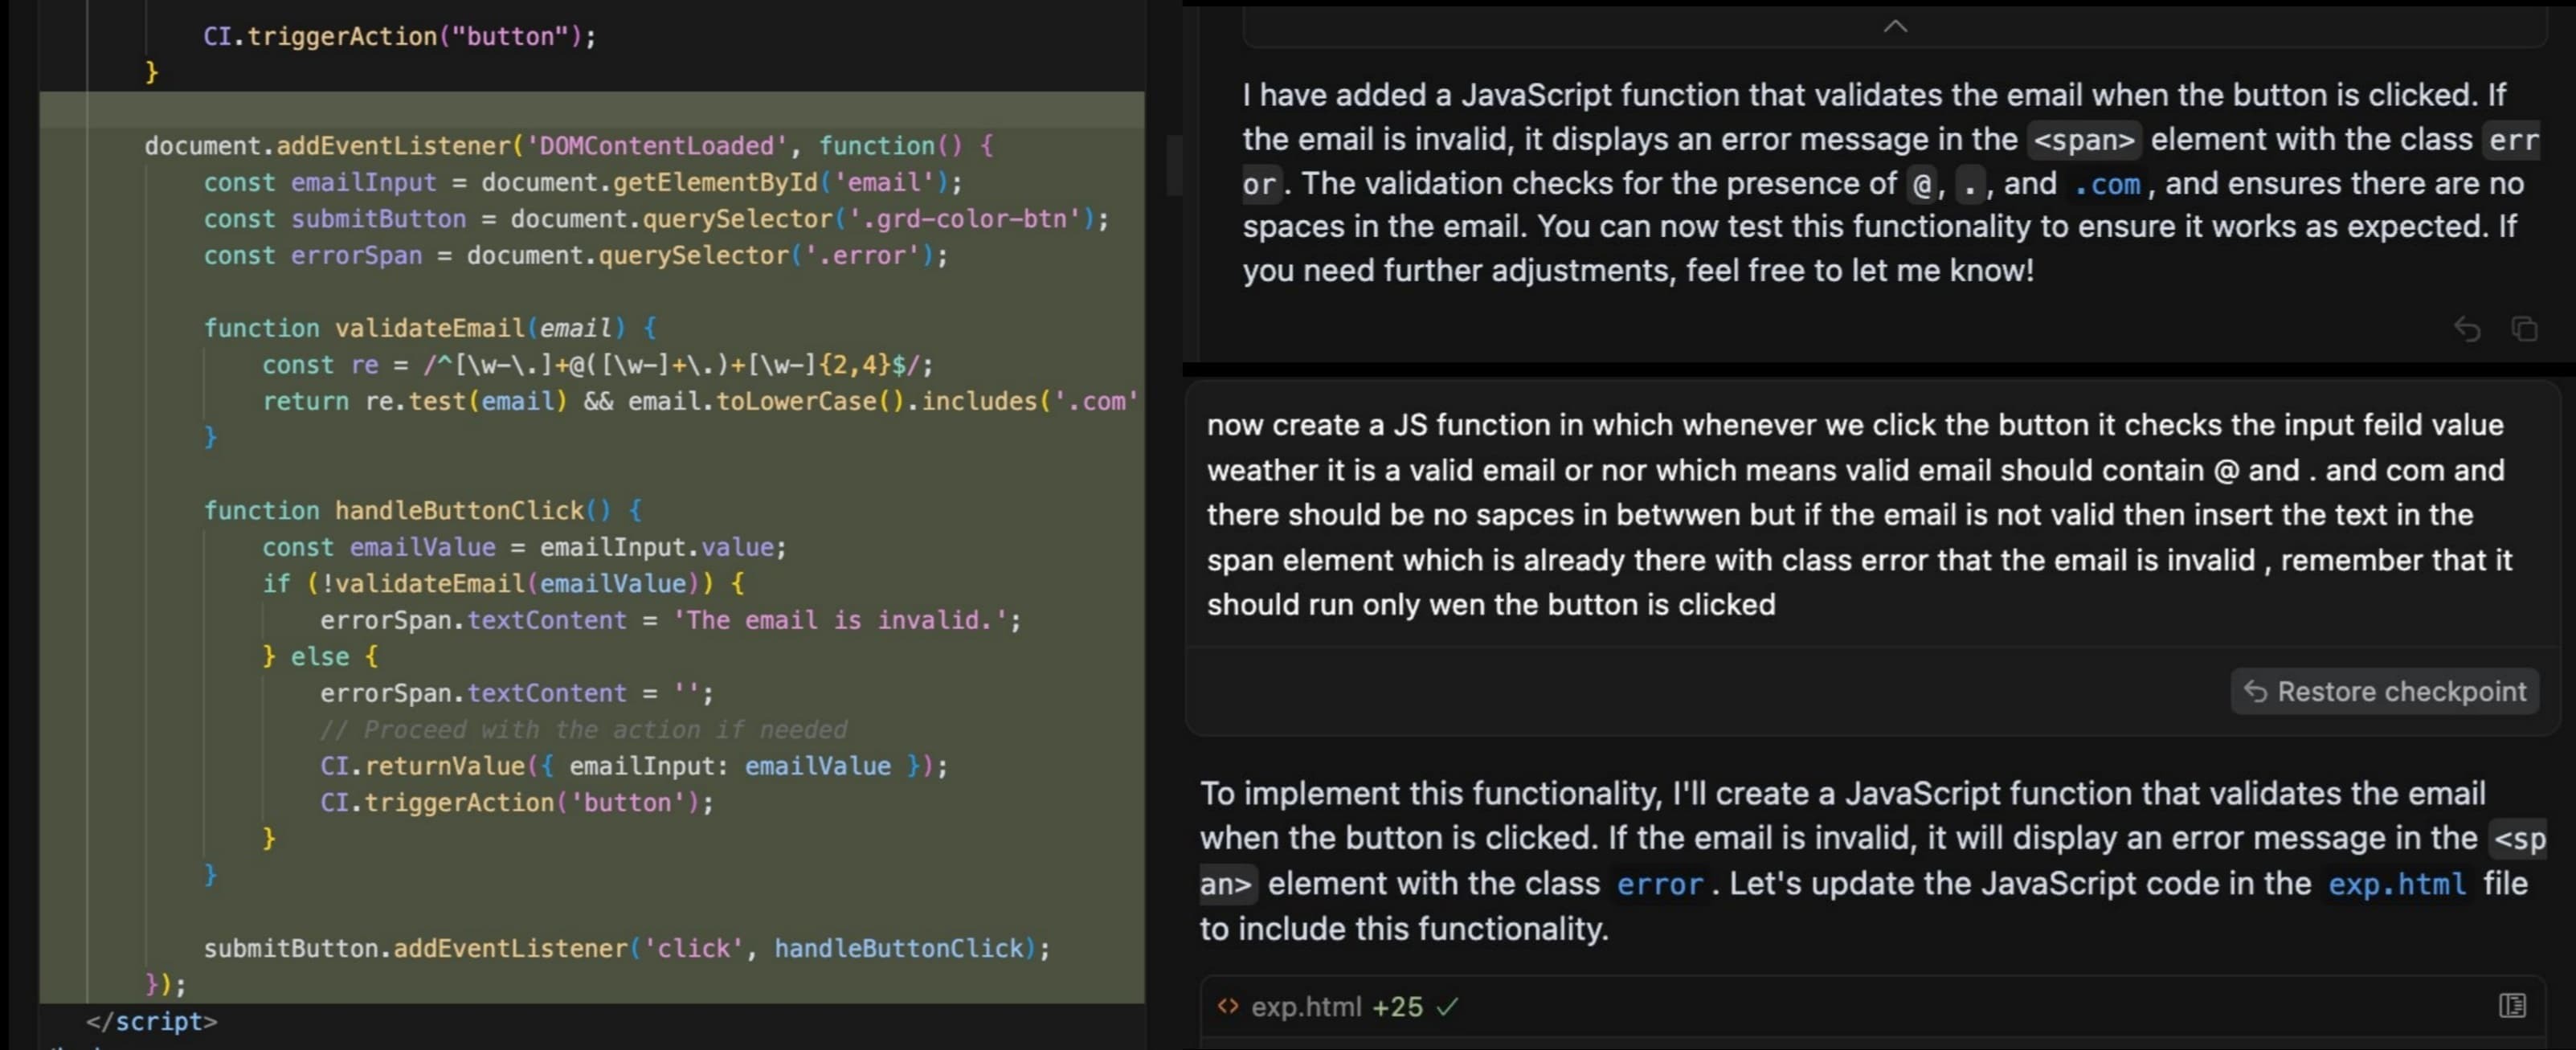2576x1050 pixels.
Task: Click the closing '</script>' tag line
Action: click(151, 1021)
